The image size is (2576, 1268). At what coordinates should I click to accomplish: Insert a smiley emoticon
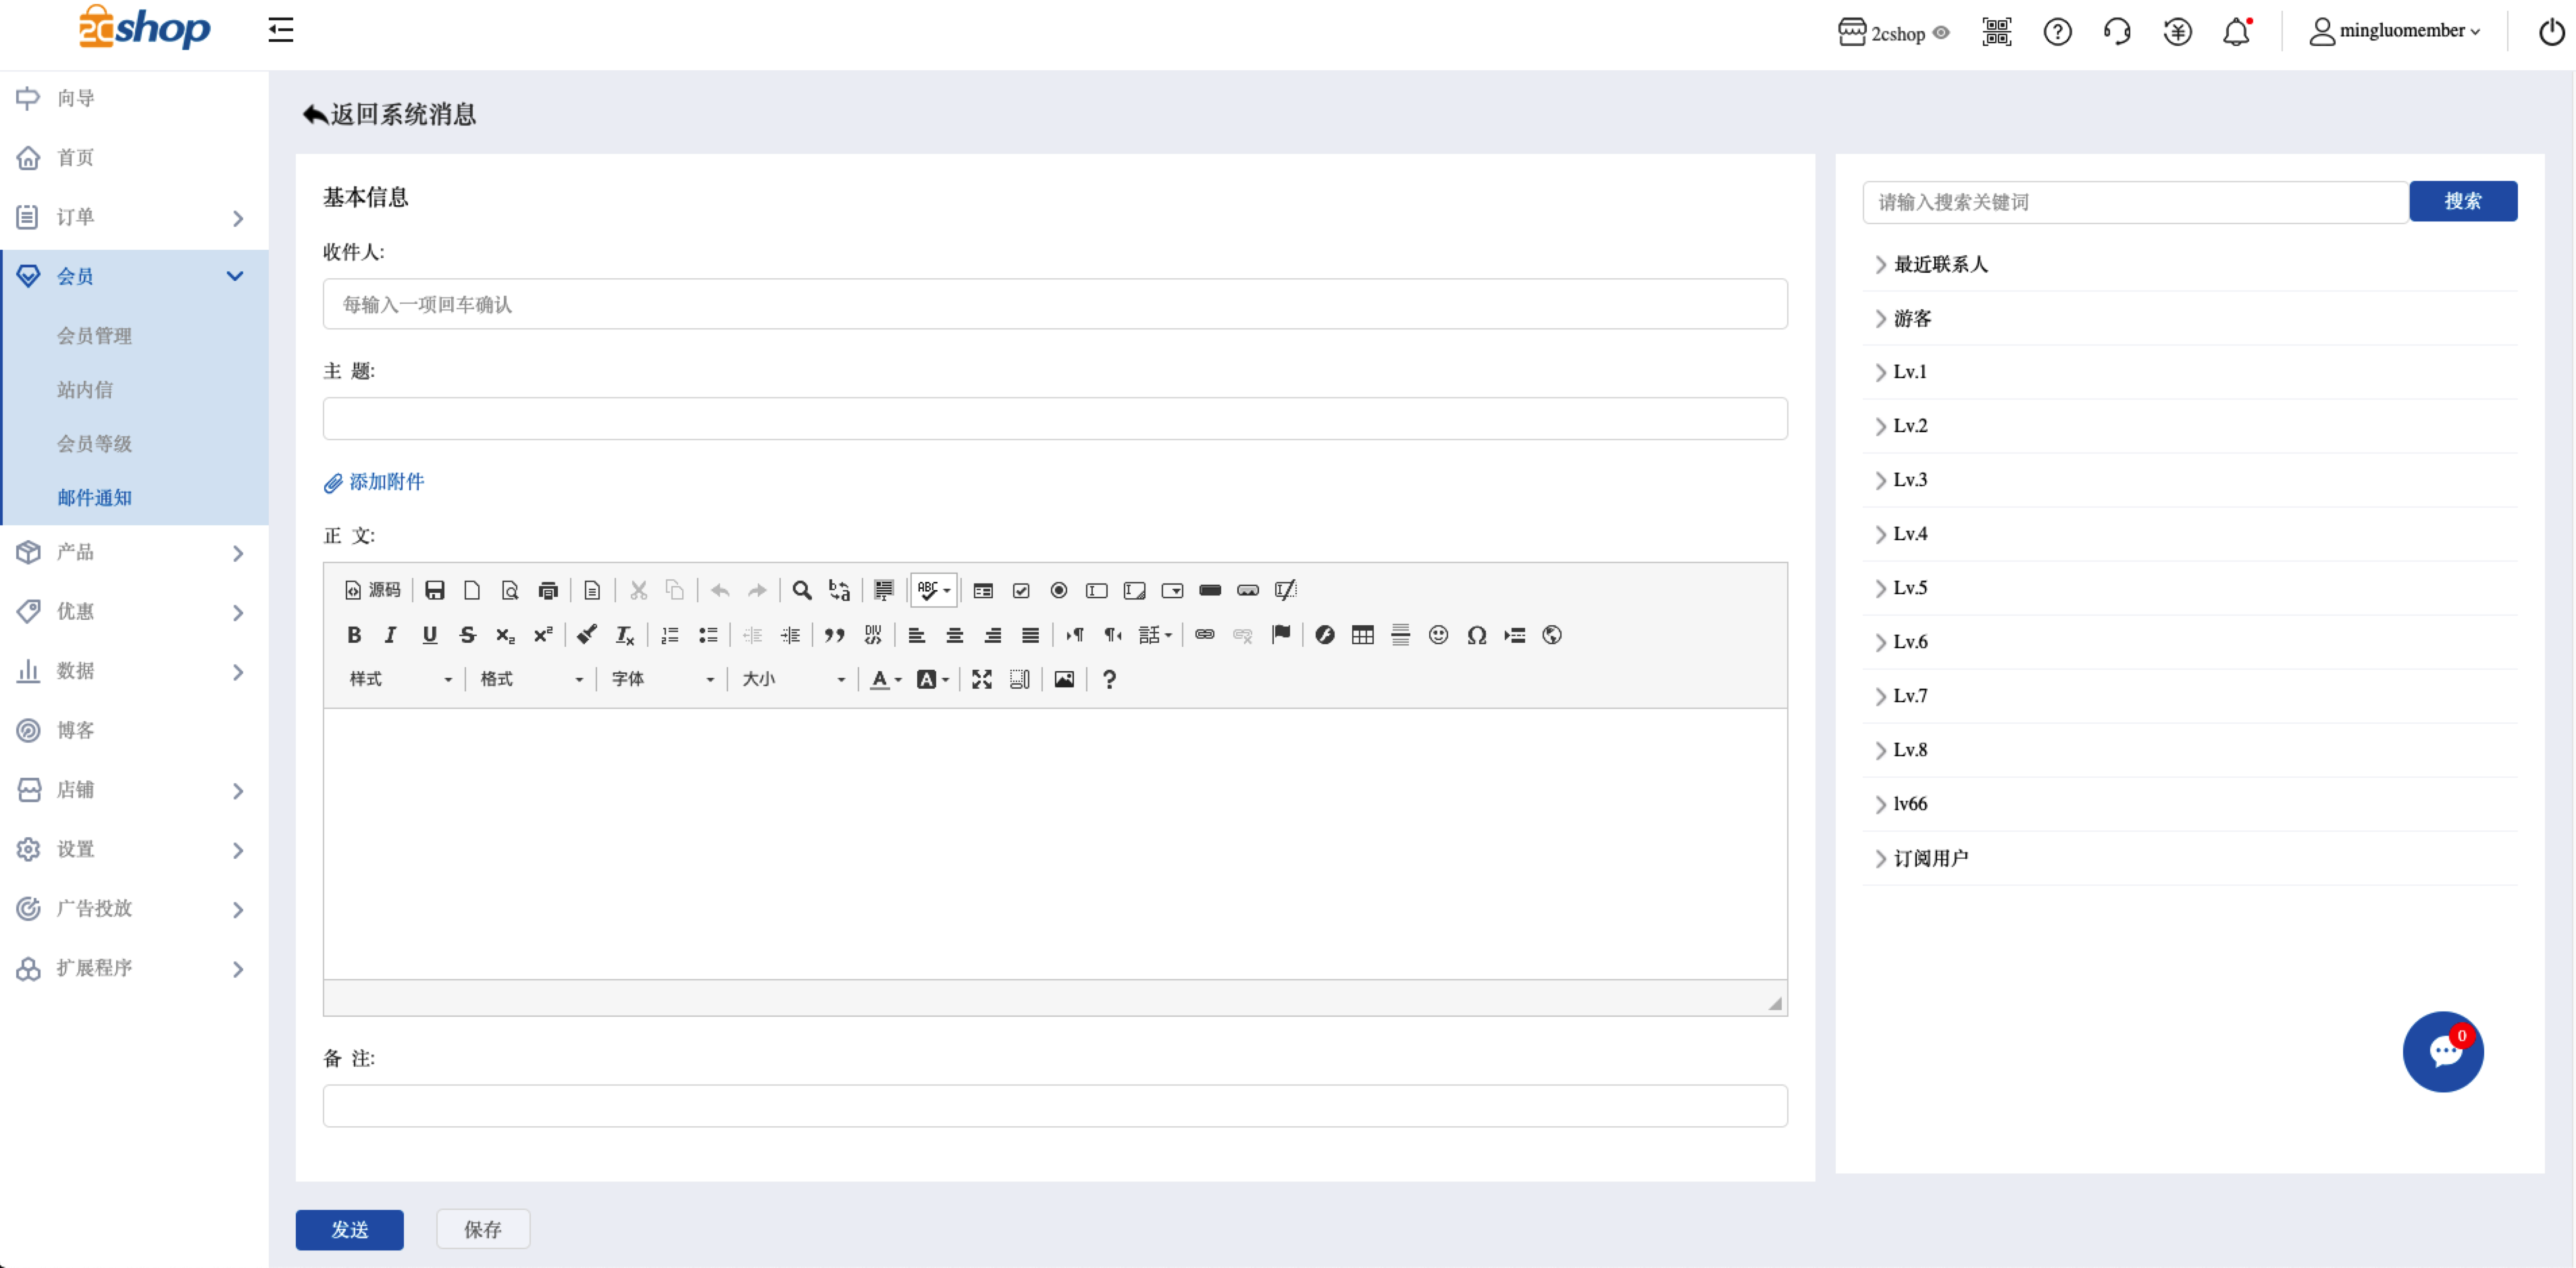click(1438, 635)
